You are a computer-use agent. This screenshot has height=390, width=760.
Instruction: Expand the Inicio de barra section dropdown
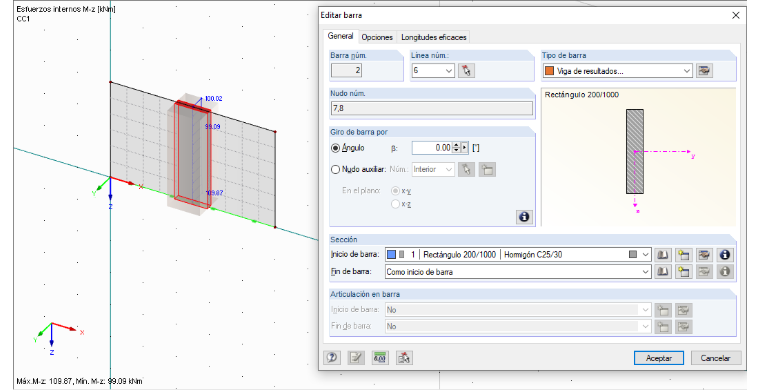pyautogui.click(x=646, y=255)
